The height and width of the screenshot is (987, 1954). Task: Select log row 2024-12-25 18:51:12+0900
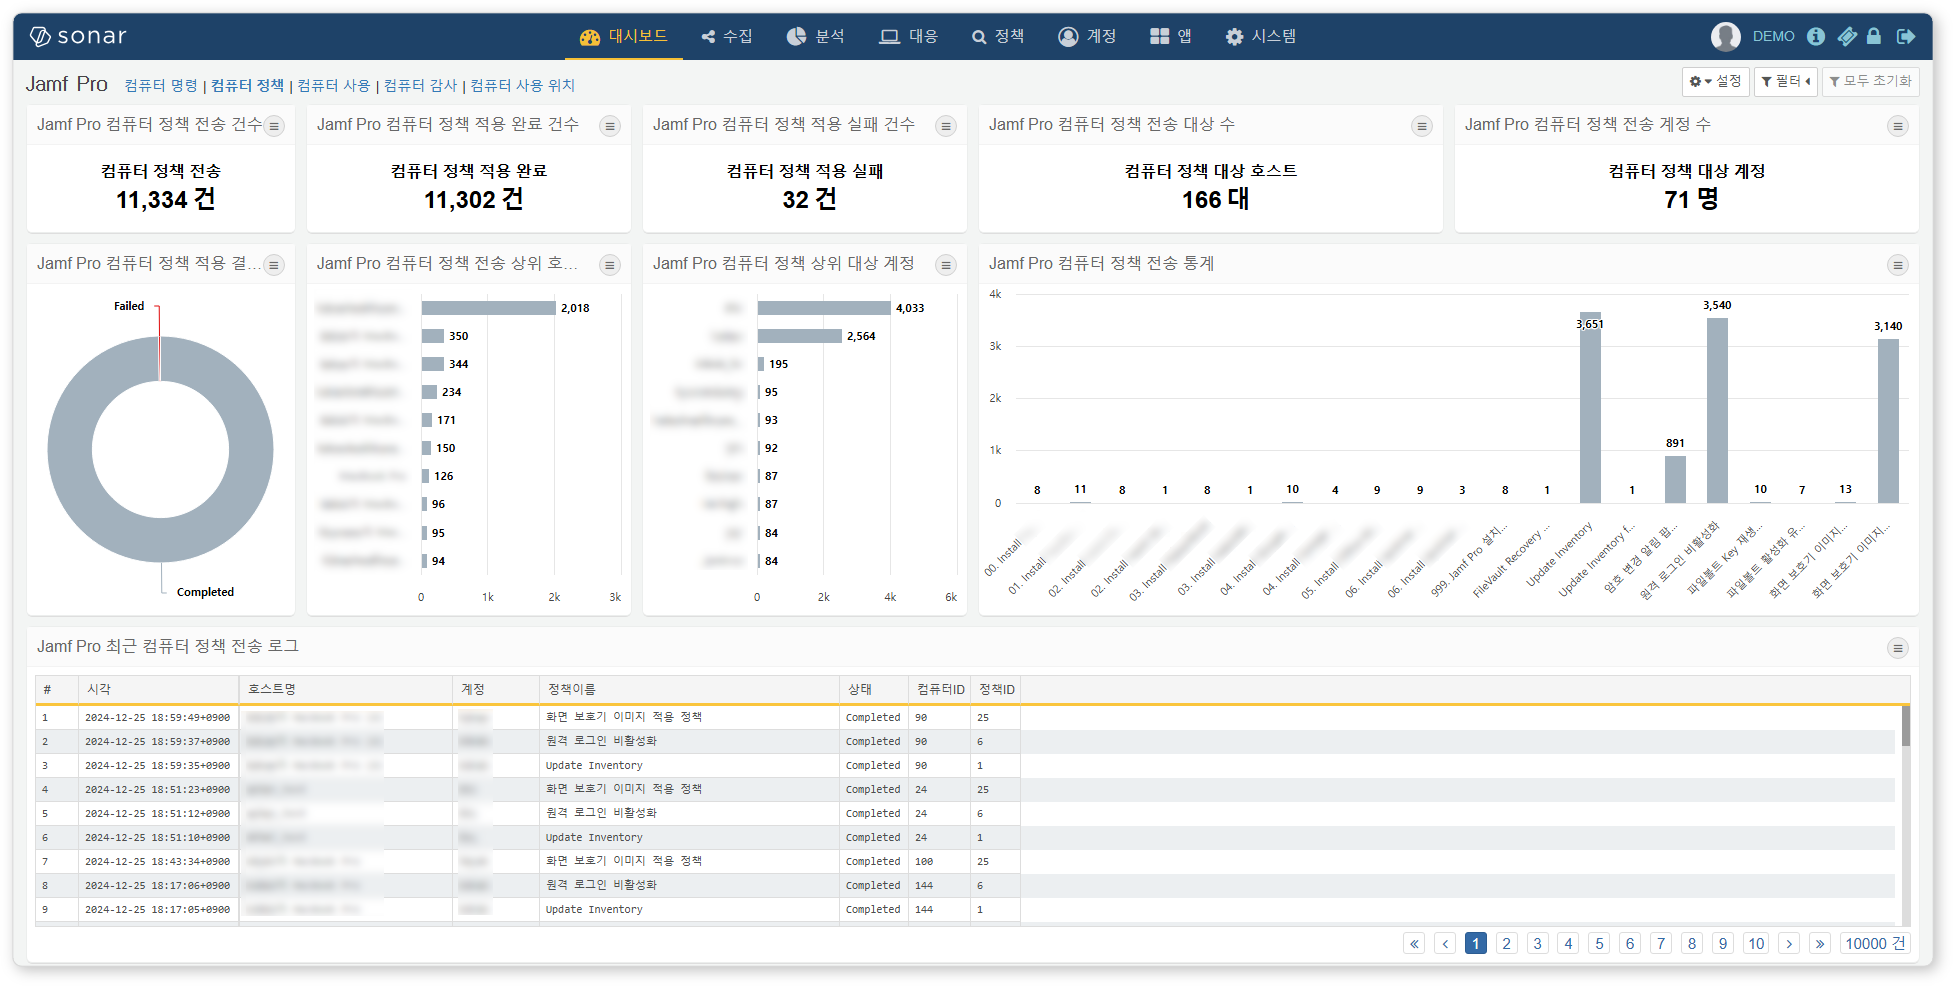tap(965, 814)
